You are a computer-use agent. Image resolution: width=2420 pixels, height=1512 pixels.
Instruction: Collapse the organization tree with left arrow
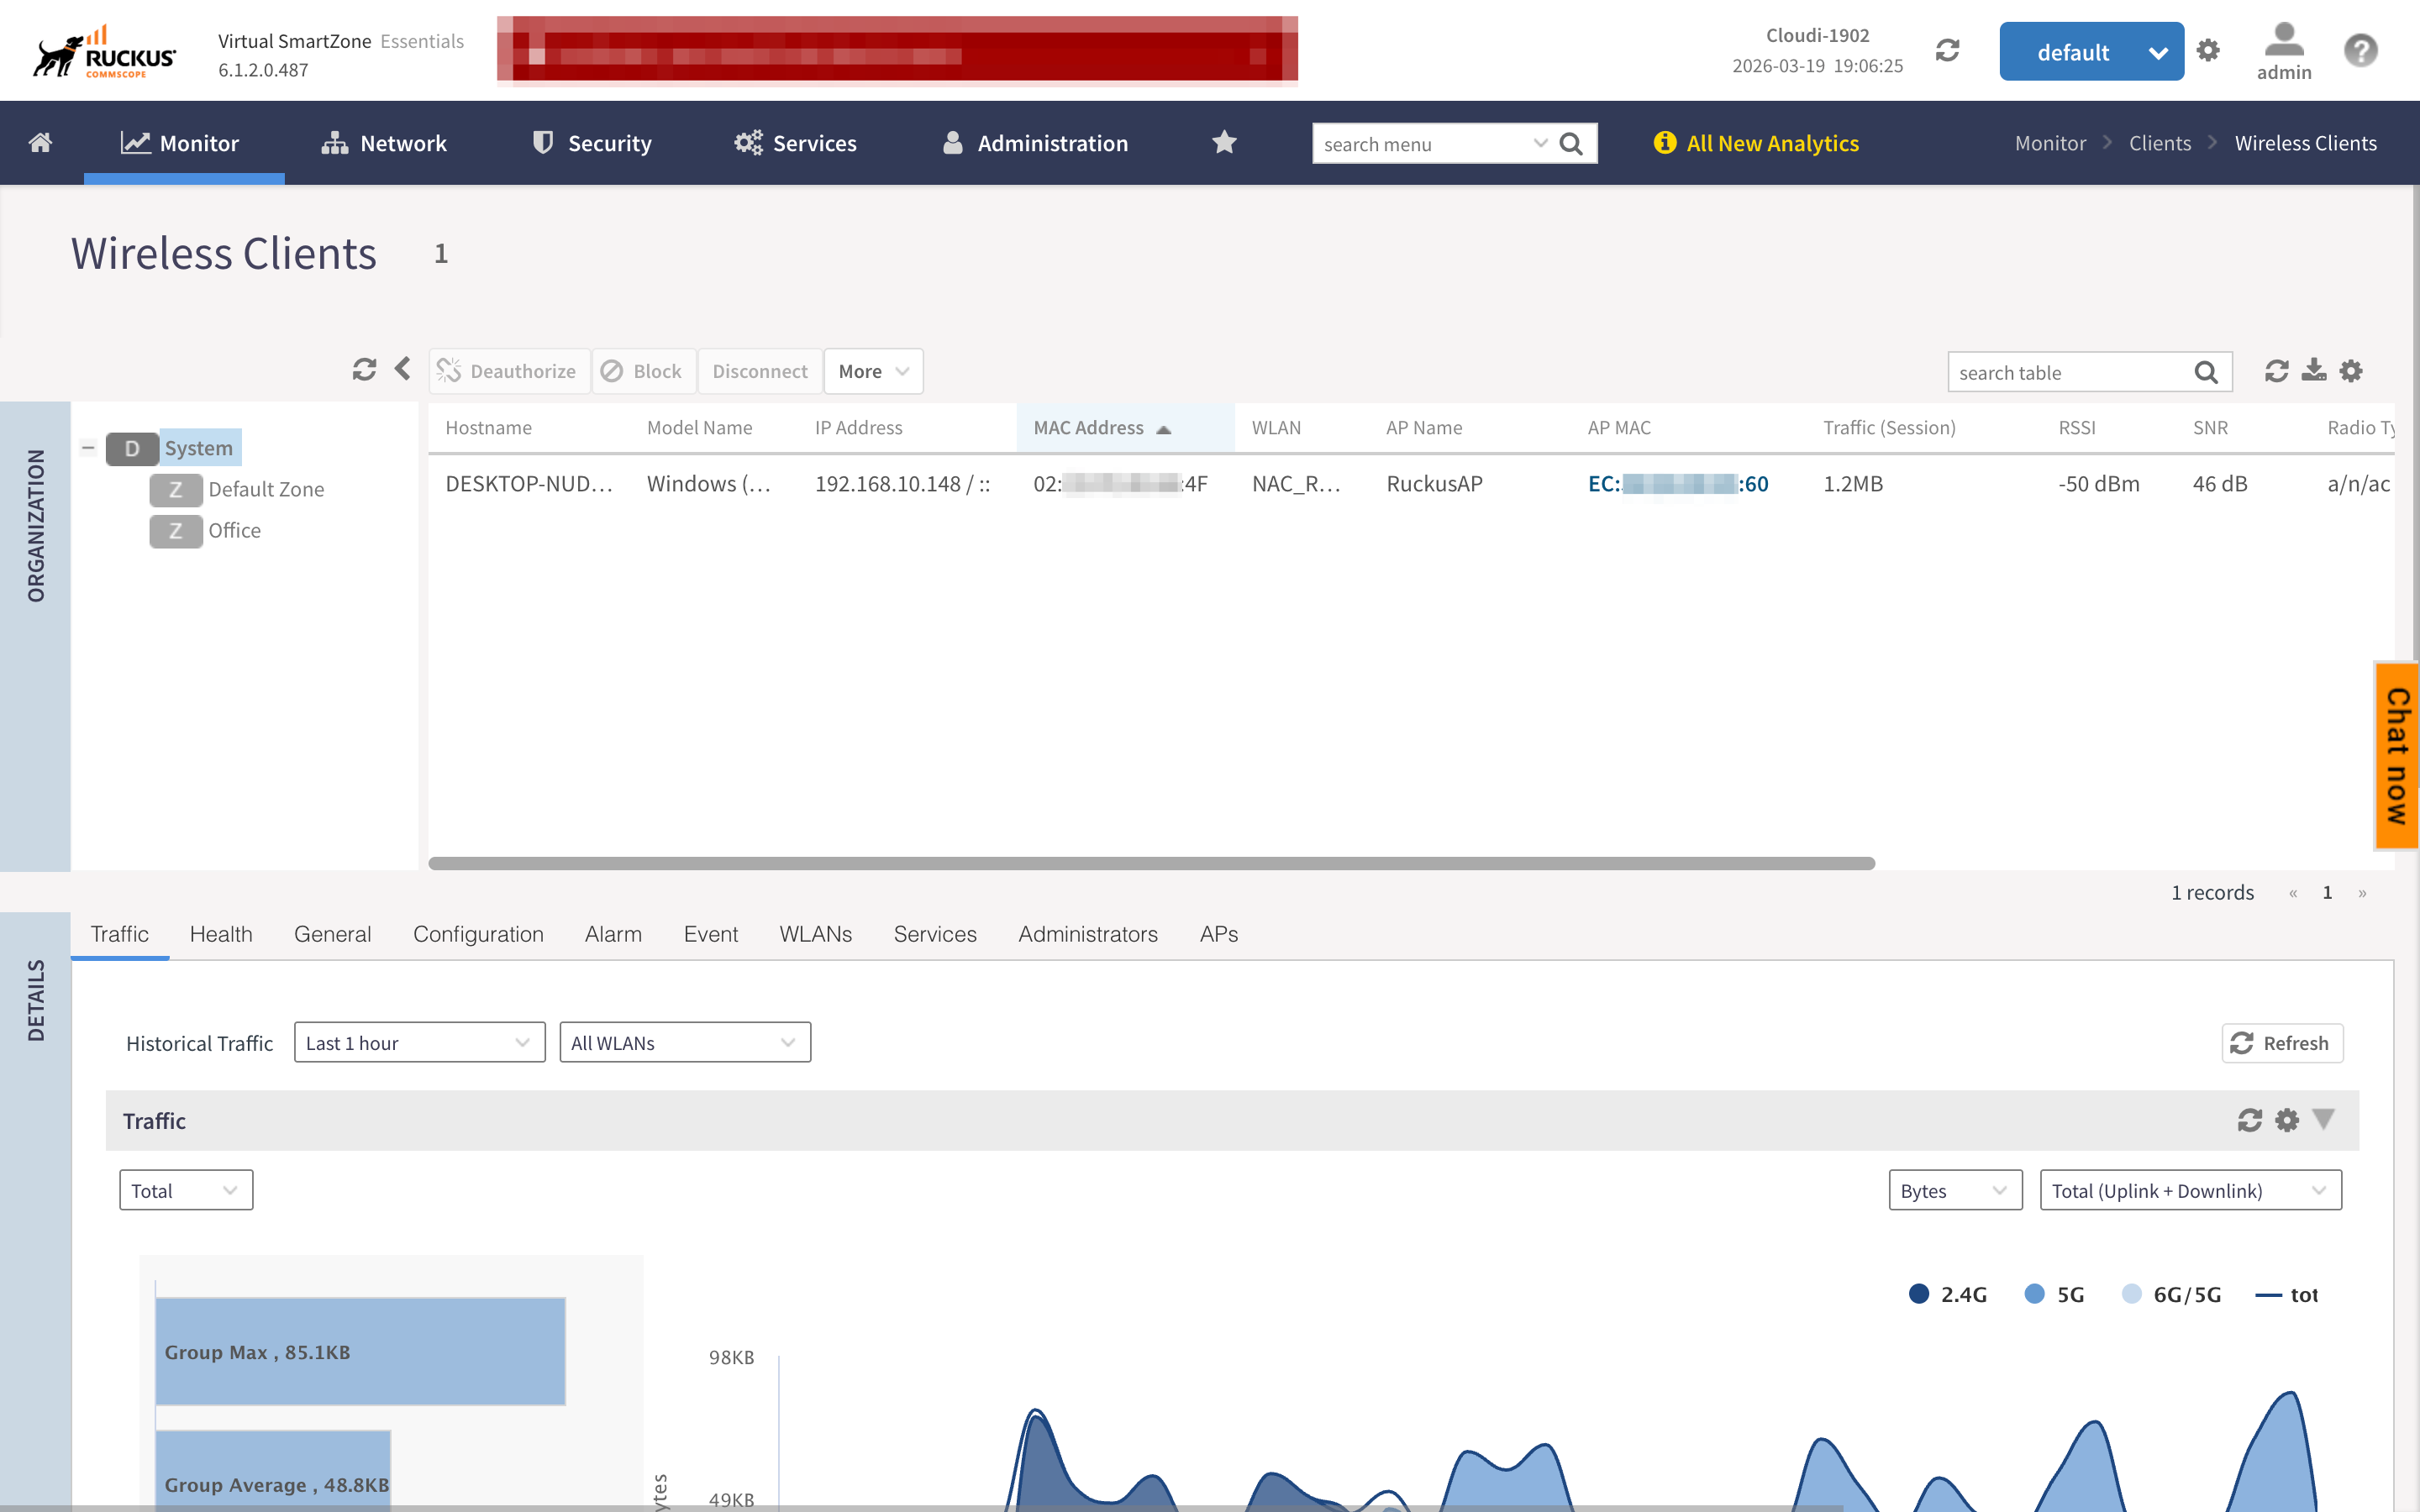pyautogui.click(x=402, y=370)
